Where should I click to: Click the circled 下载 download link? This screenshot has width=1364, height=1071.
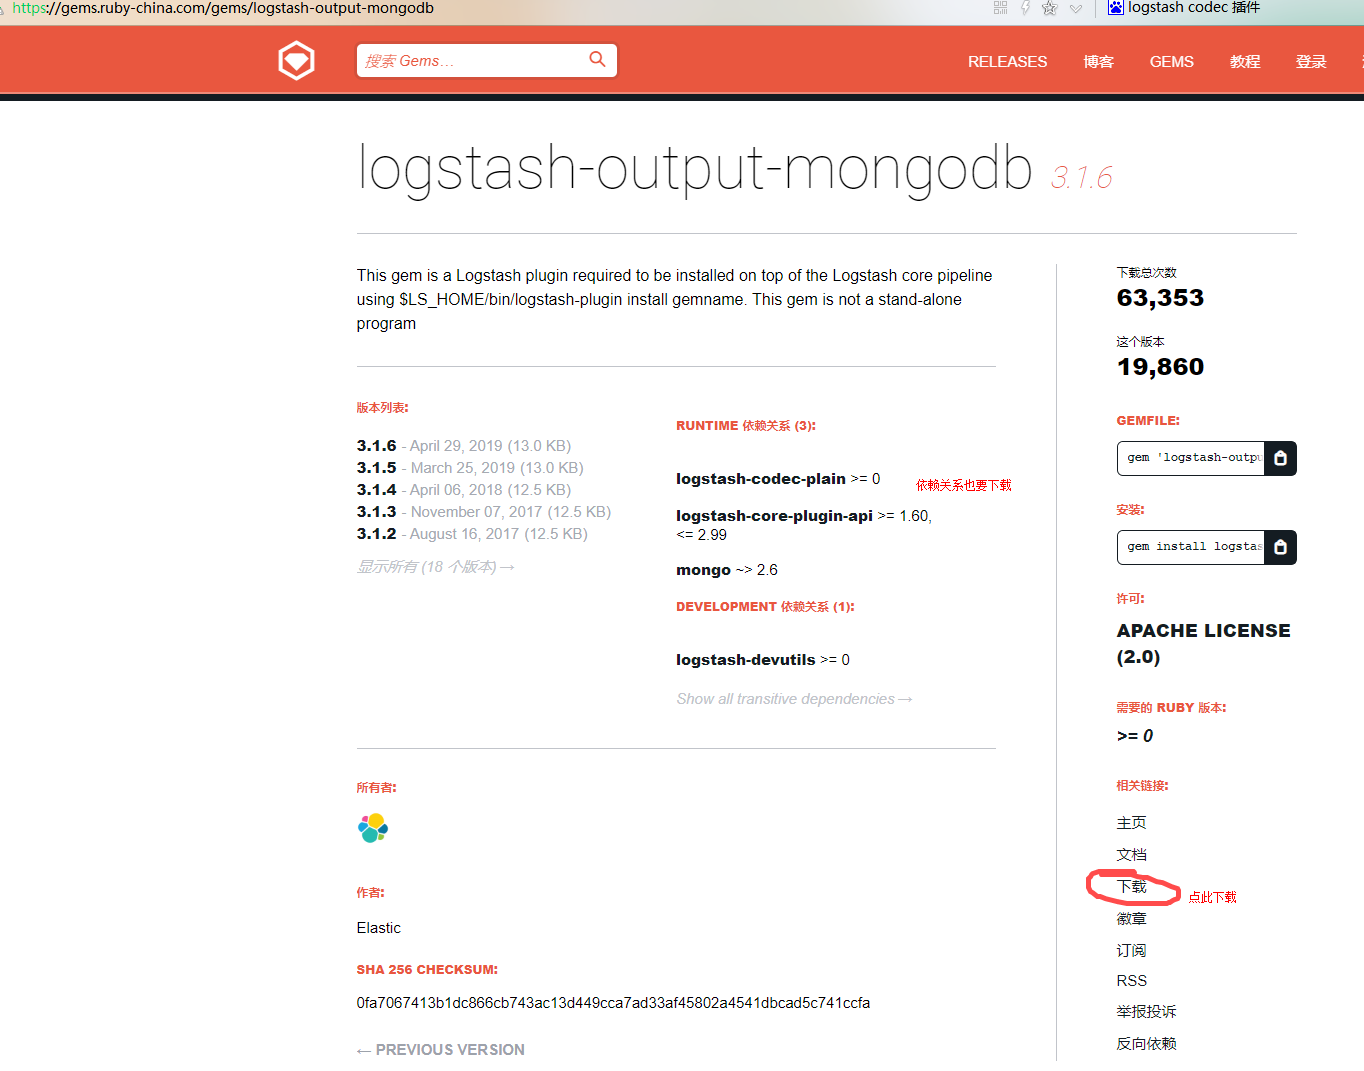click(x=1131, y=886)
